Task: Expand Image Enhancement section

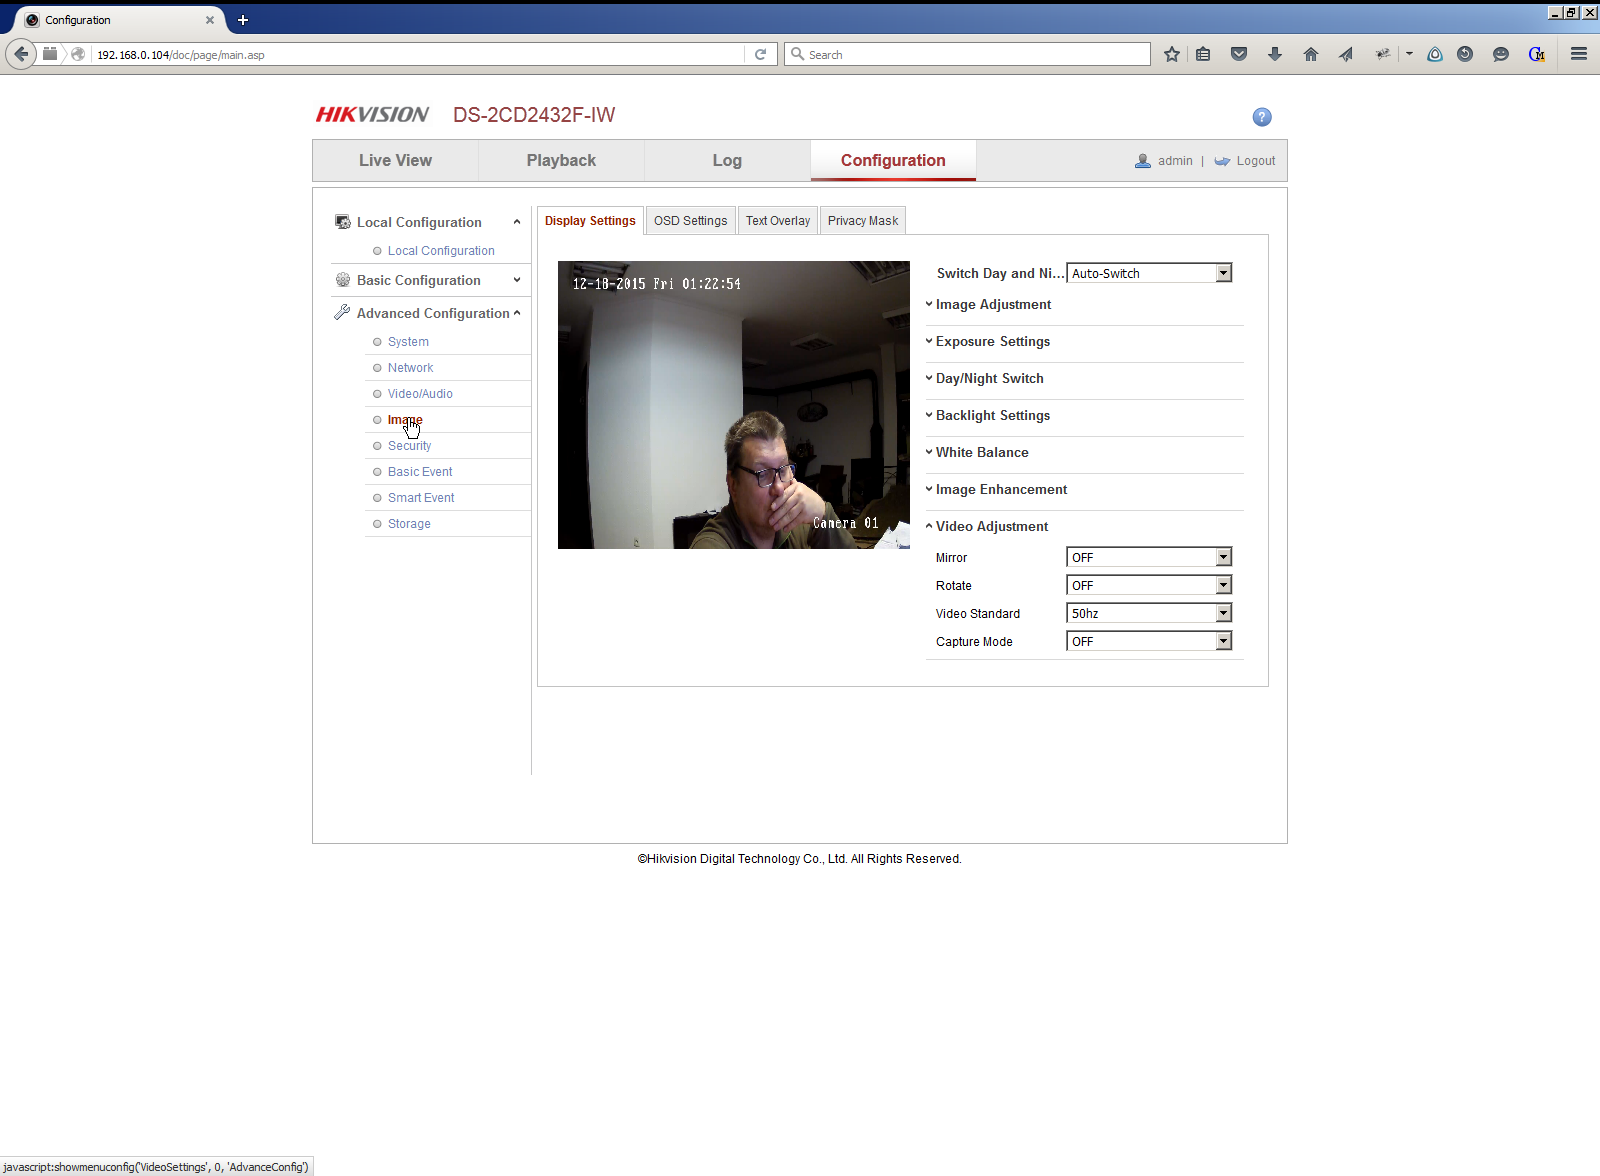Action: [996, 489]
